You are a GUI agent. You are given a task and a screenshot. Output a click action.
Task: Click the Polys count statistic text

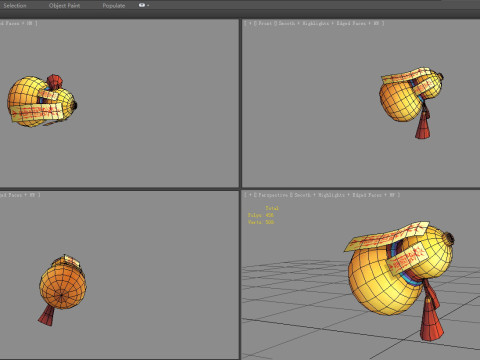click(261, 215)
